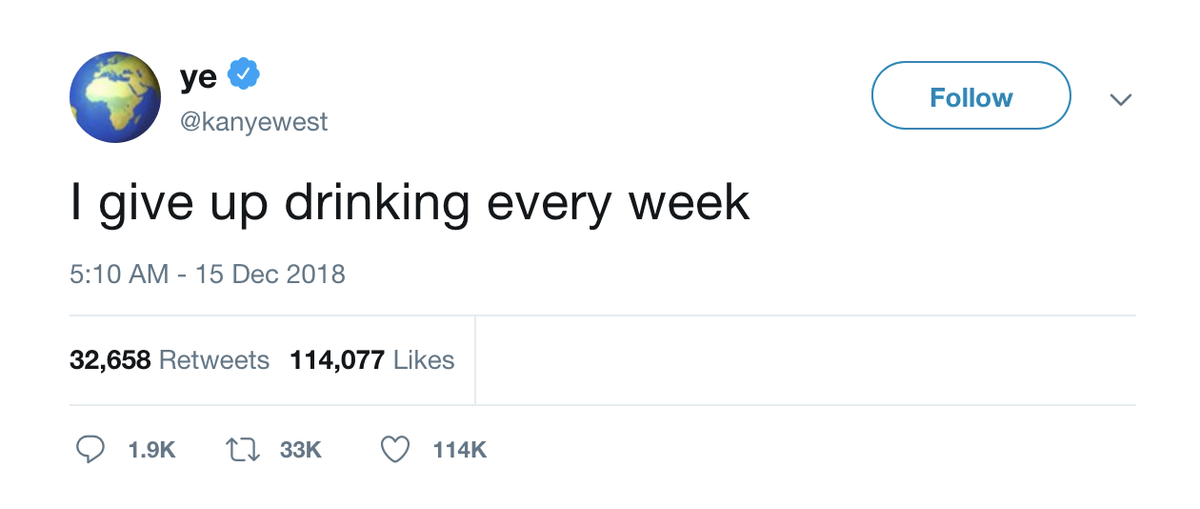Click the word 'Likes' in the stats row
The image size is (1200, 509).
[x=424, y=360]
